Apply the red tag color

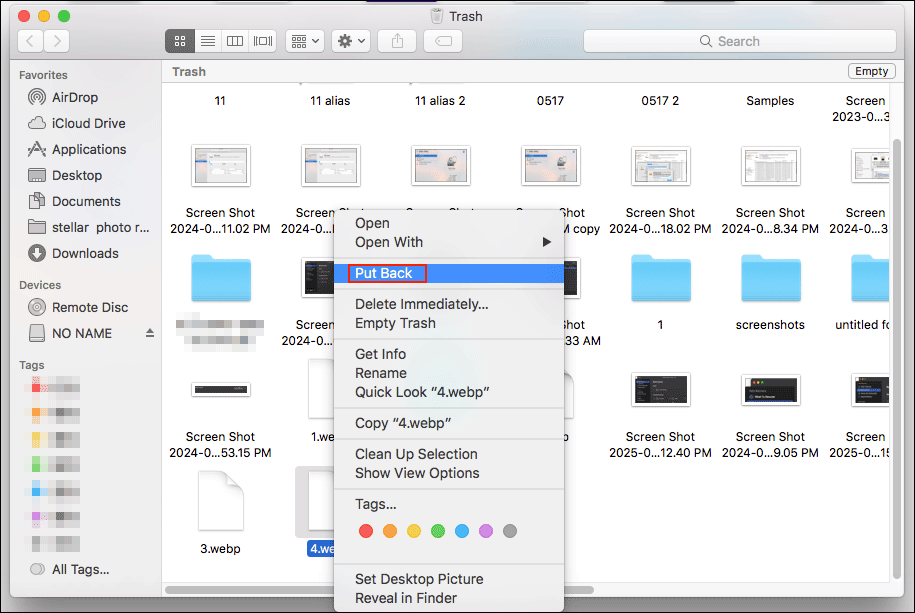click(366, 531)
